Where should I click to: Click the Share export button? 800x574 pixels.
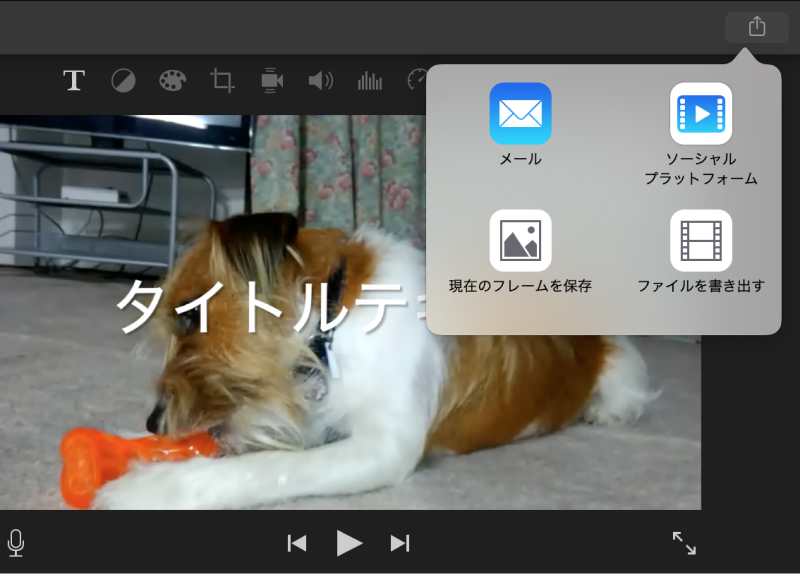[757, 27]
